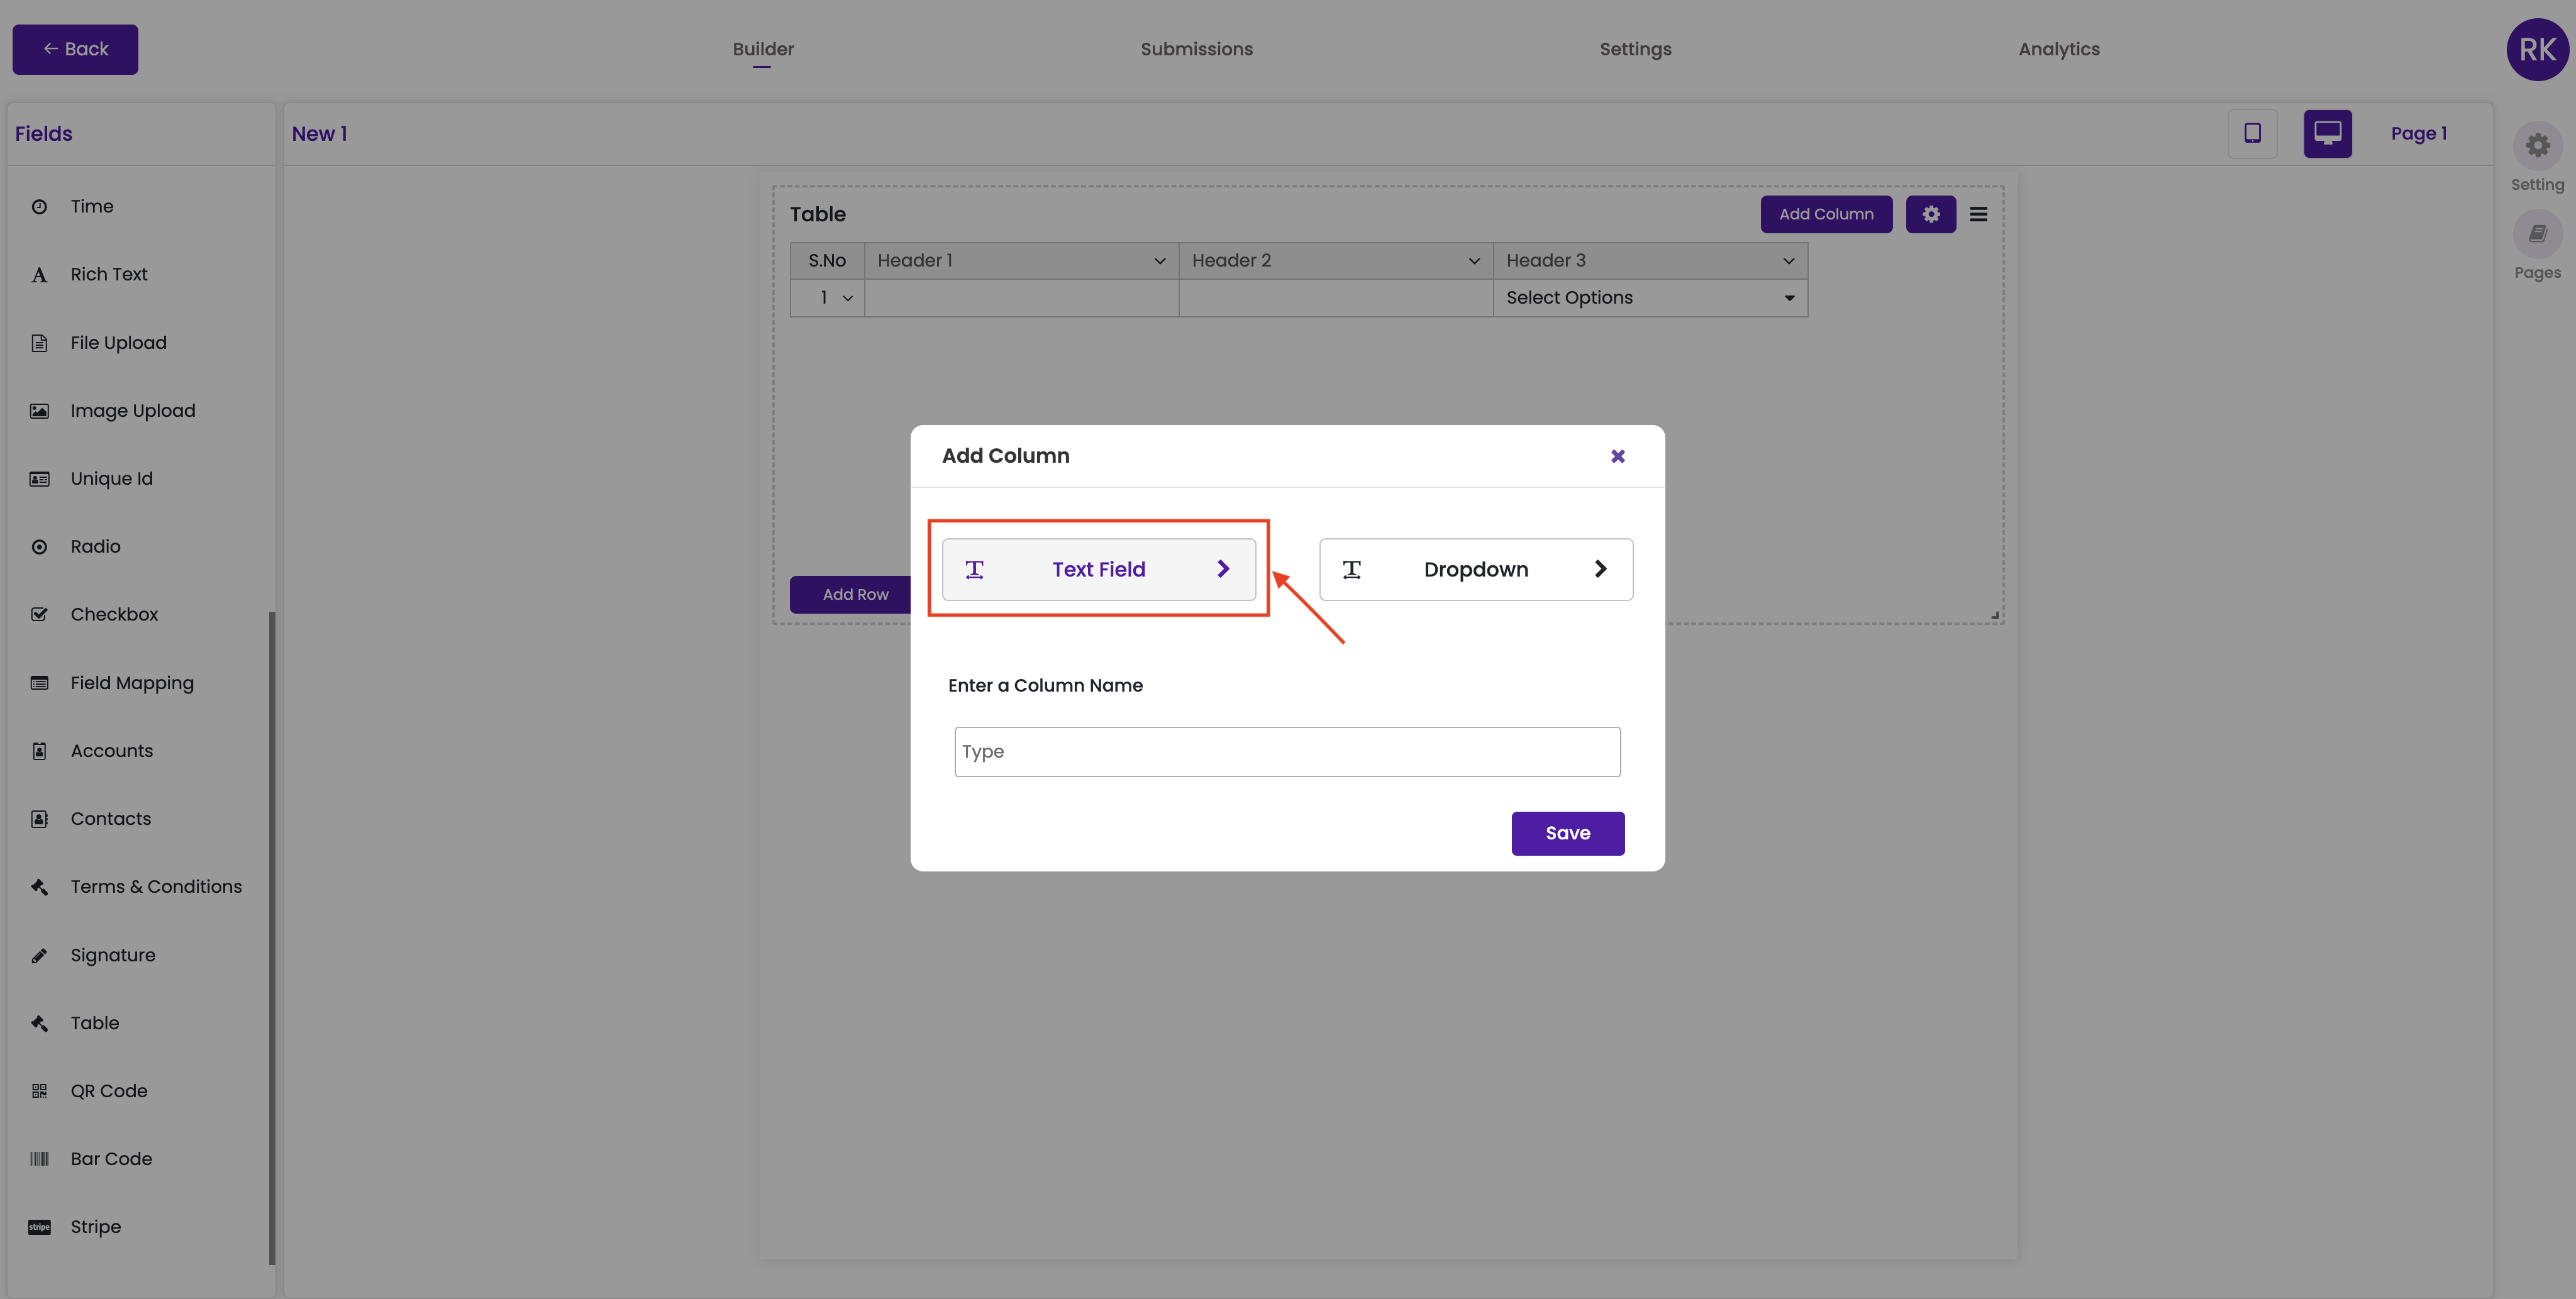Switch to the Analytics tab
The width and height of the screenshot is (2576, 1299).
2058,49
